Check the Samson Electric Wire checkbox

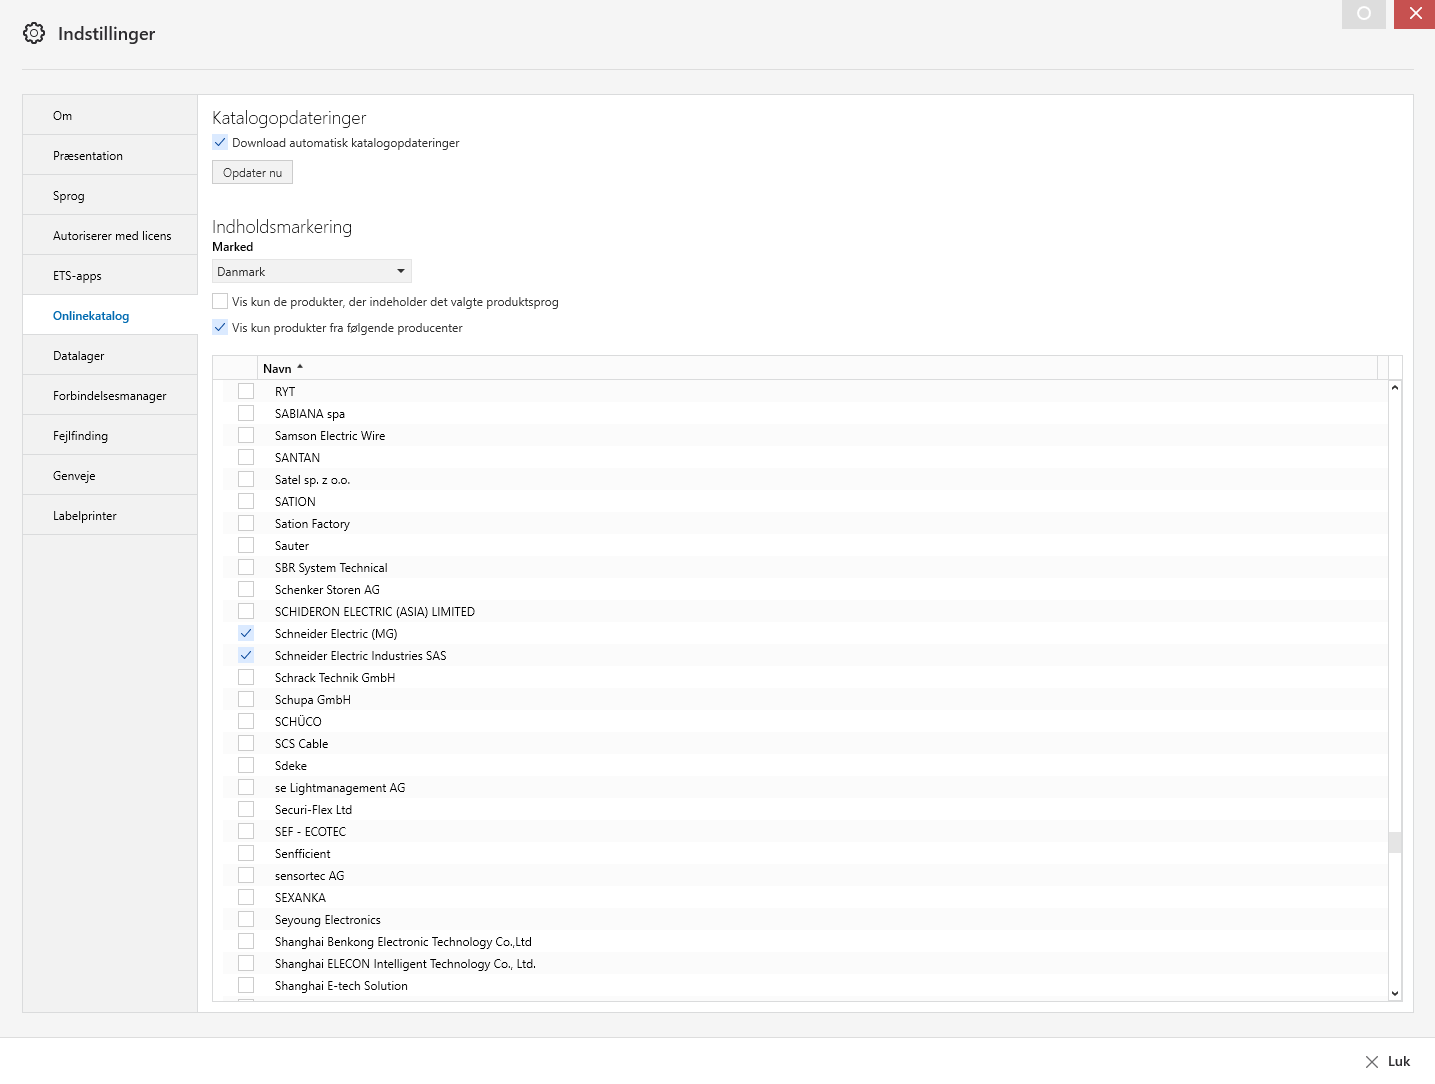coord(246,435)
